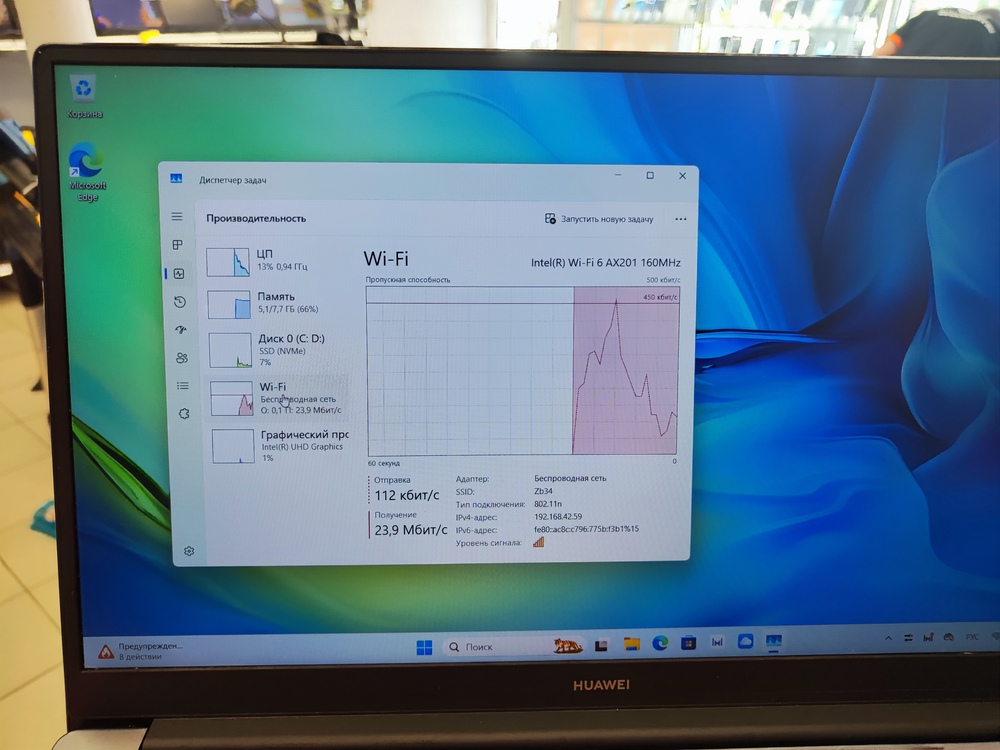Open the three-dot overflow menu

[682, 219]
